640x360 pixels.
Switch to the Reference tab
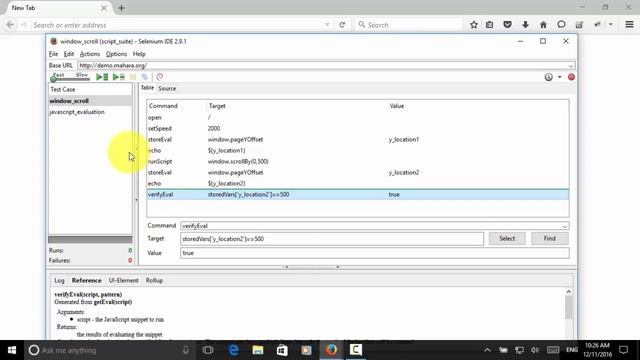pyautogui.click(x=87, y=280)
